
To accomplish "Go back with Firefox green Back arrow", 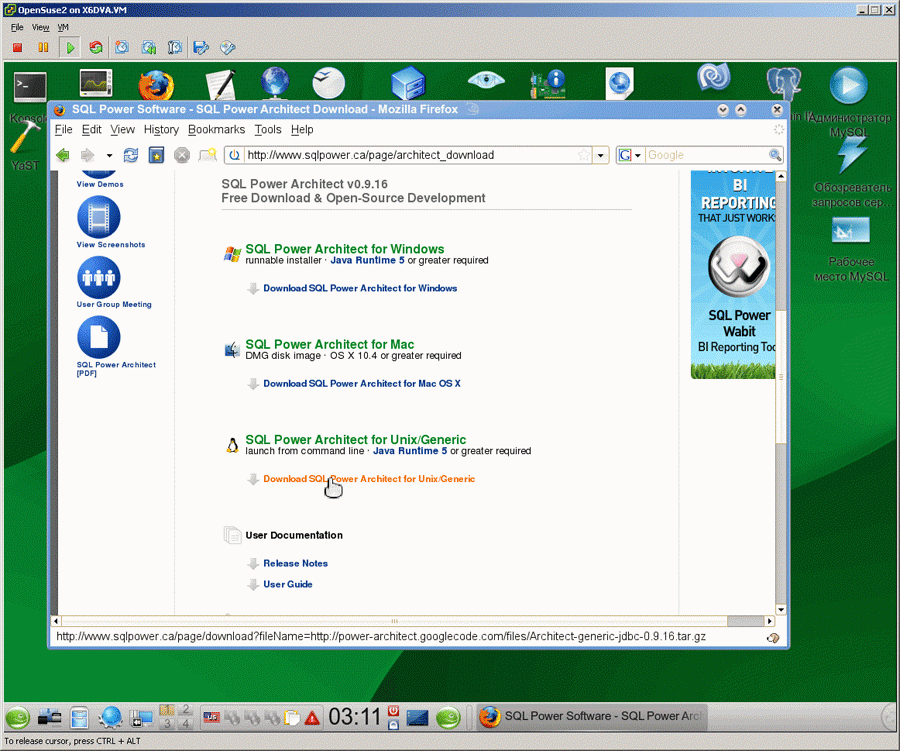I will point(63,155).
